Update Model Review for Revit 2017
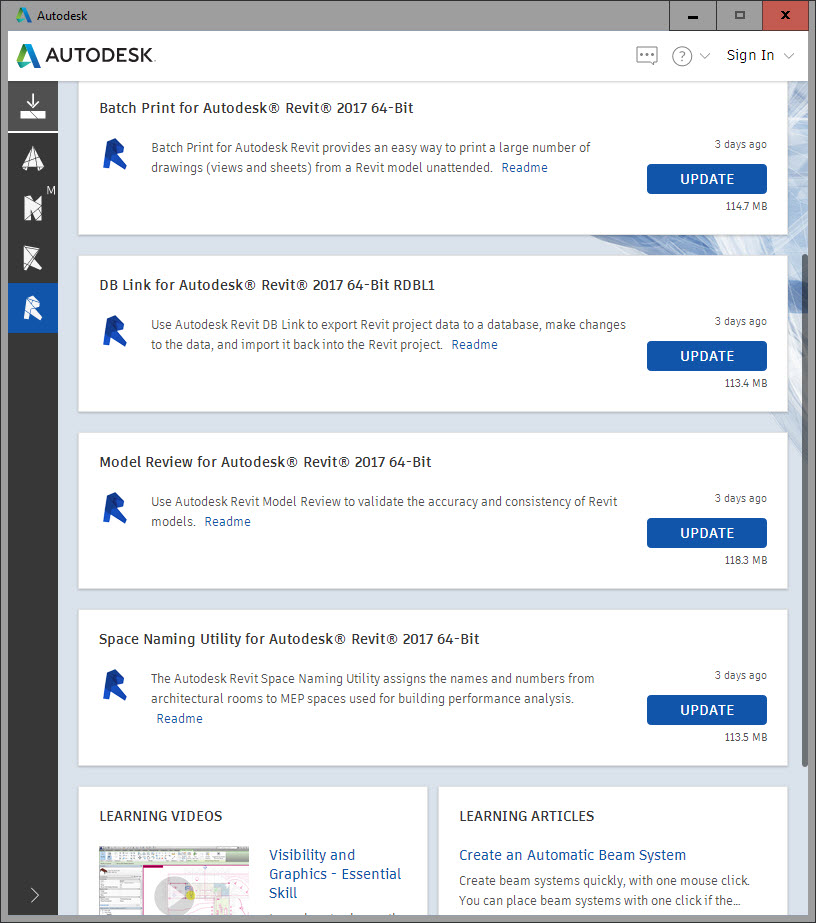 [706, 533]
